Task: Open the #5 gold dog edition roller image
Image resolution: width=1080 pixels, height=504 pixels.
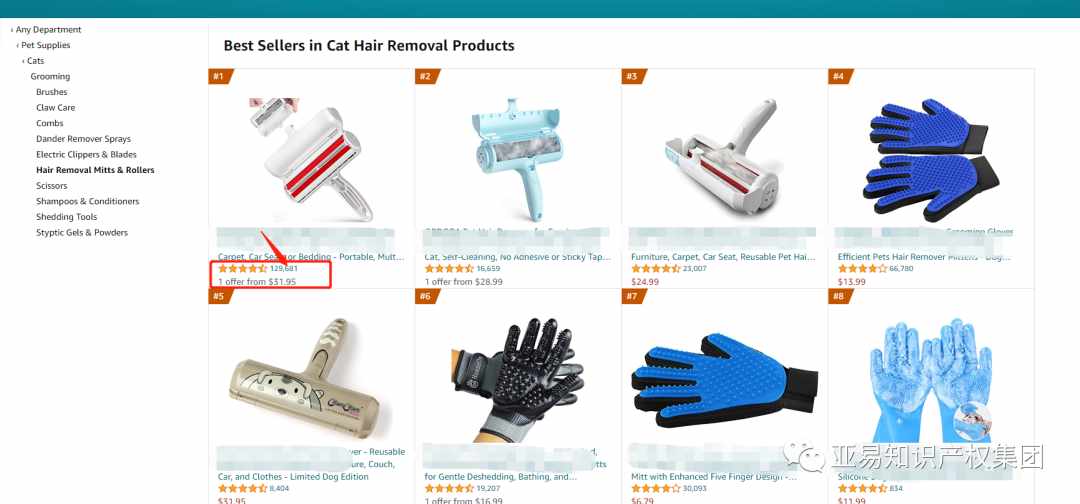Action: pyautogui.click(x=309, y=379)
